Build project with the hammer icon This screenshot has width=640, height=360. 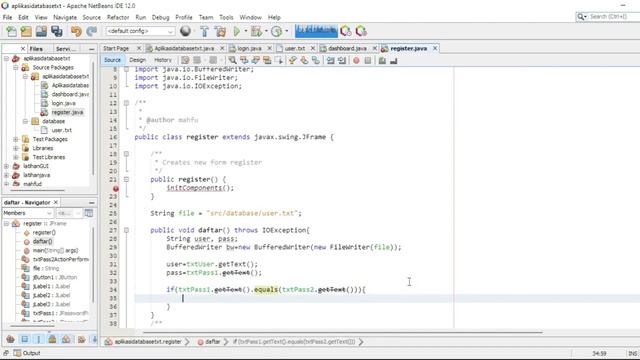[x=204, y=31]
